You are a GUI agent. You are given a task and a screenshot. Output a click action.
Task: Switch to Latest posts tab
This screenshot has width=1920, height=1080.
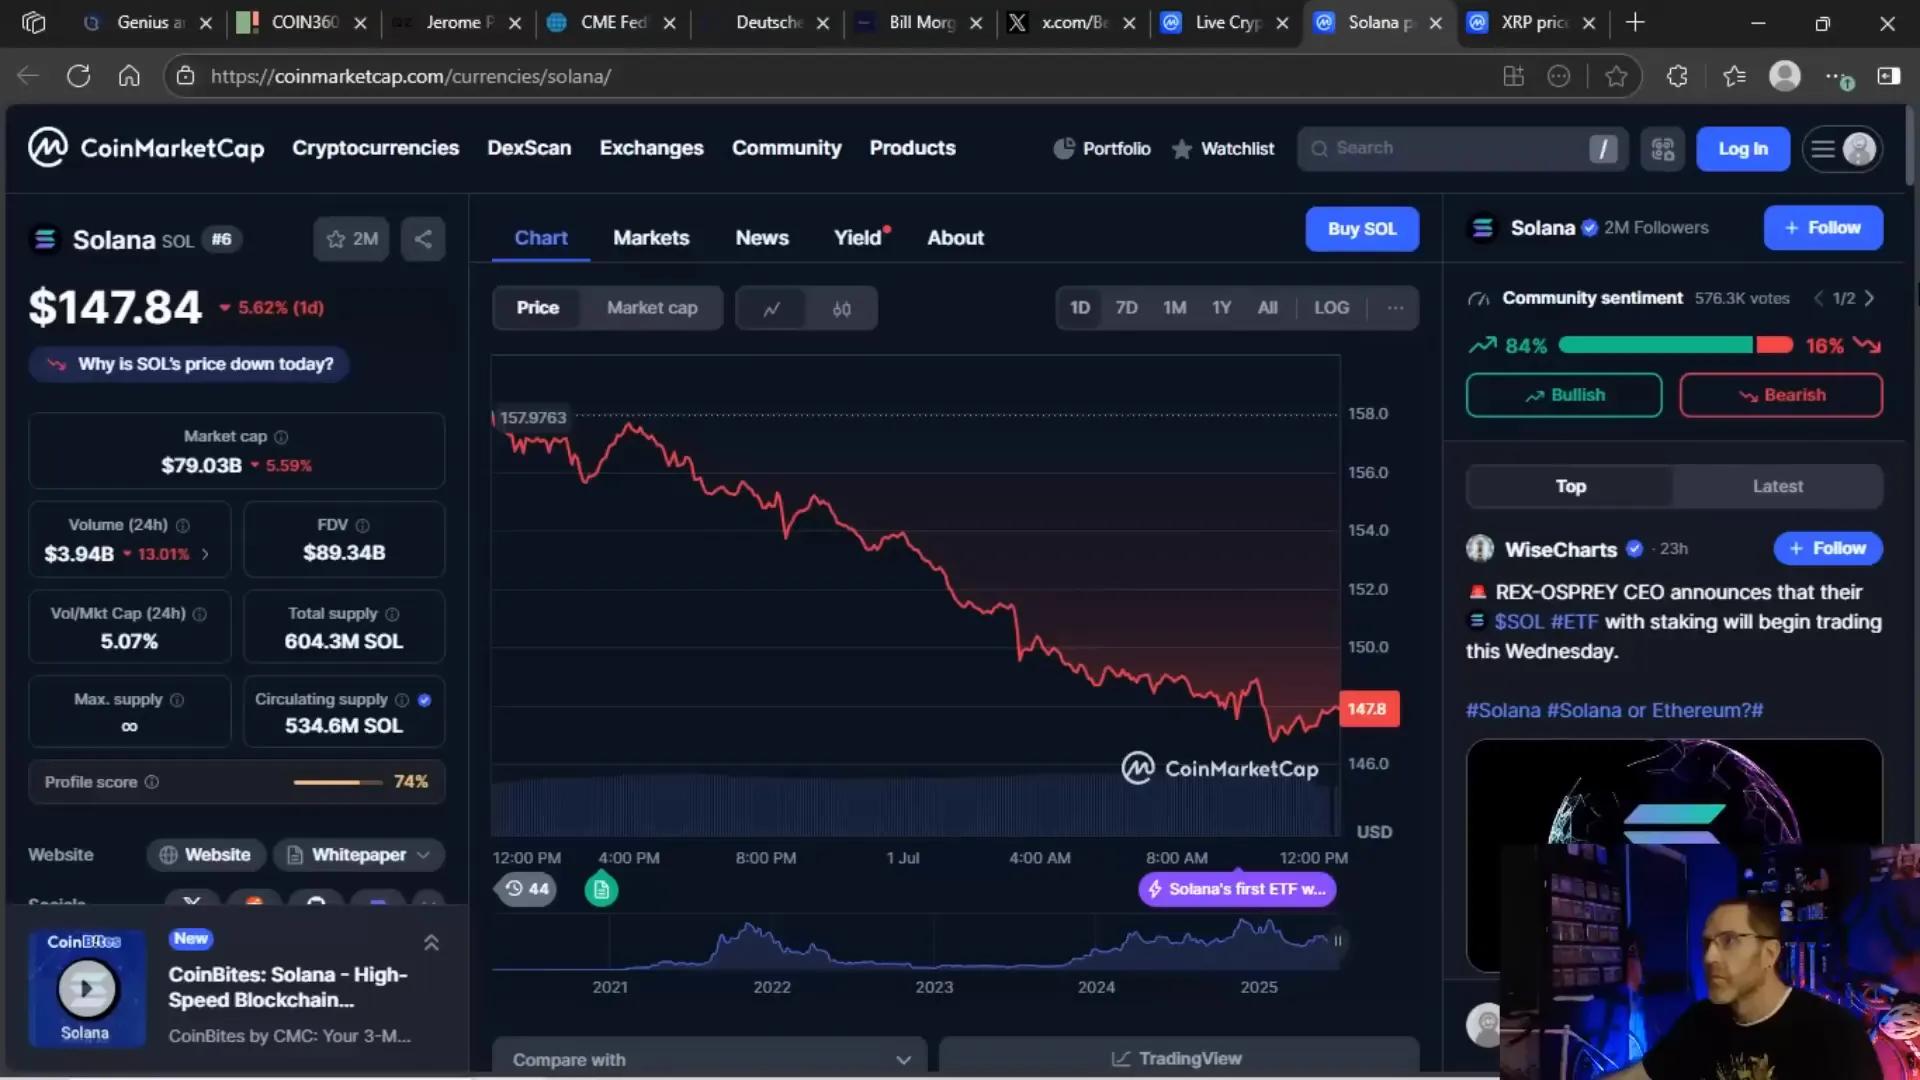coord(1777,486)
